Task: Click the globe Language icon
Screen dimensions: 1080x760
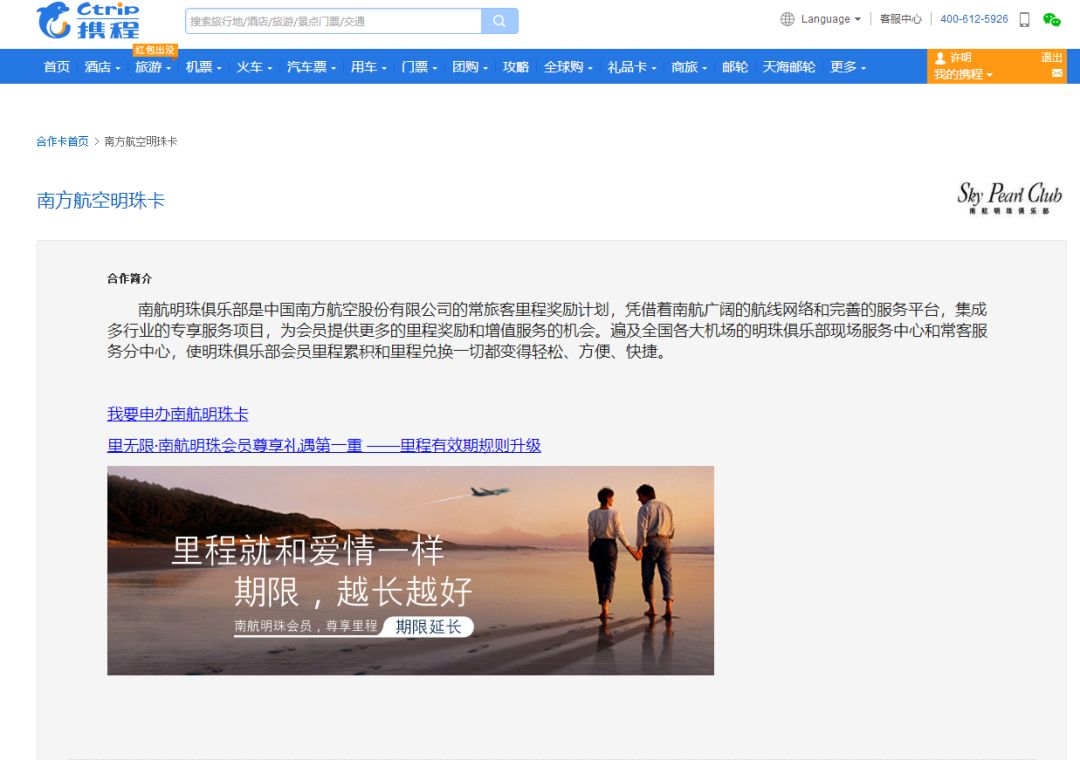Action: pyautogui.click(x=787, y=19)
